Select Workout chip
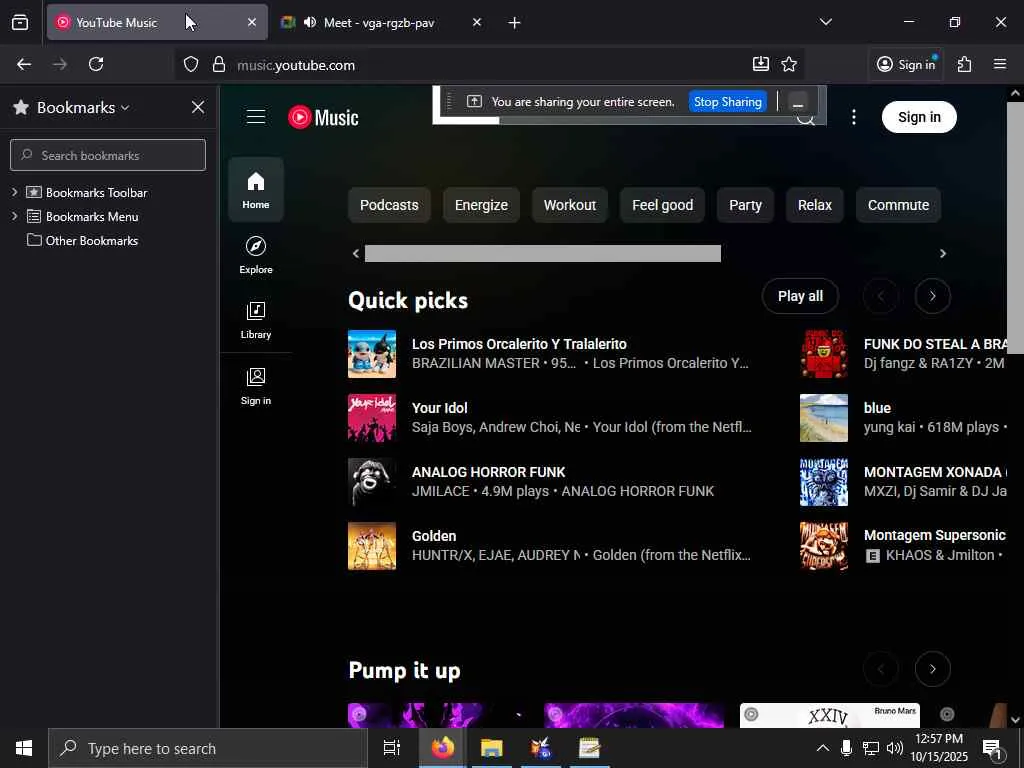The width and height of the screenshot is (1024, 768). pos(569,205)
